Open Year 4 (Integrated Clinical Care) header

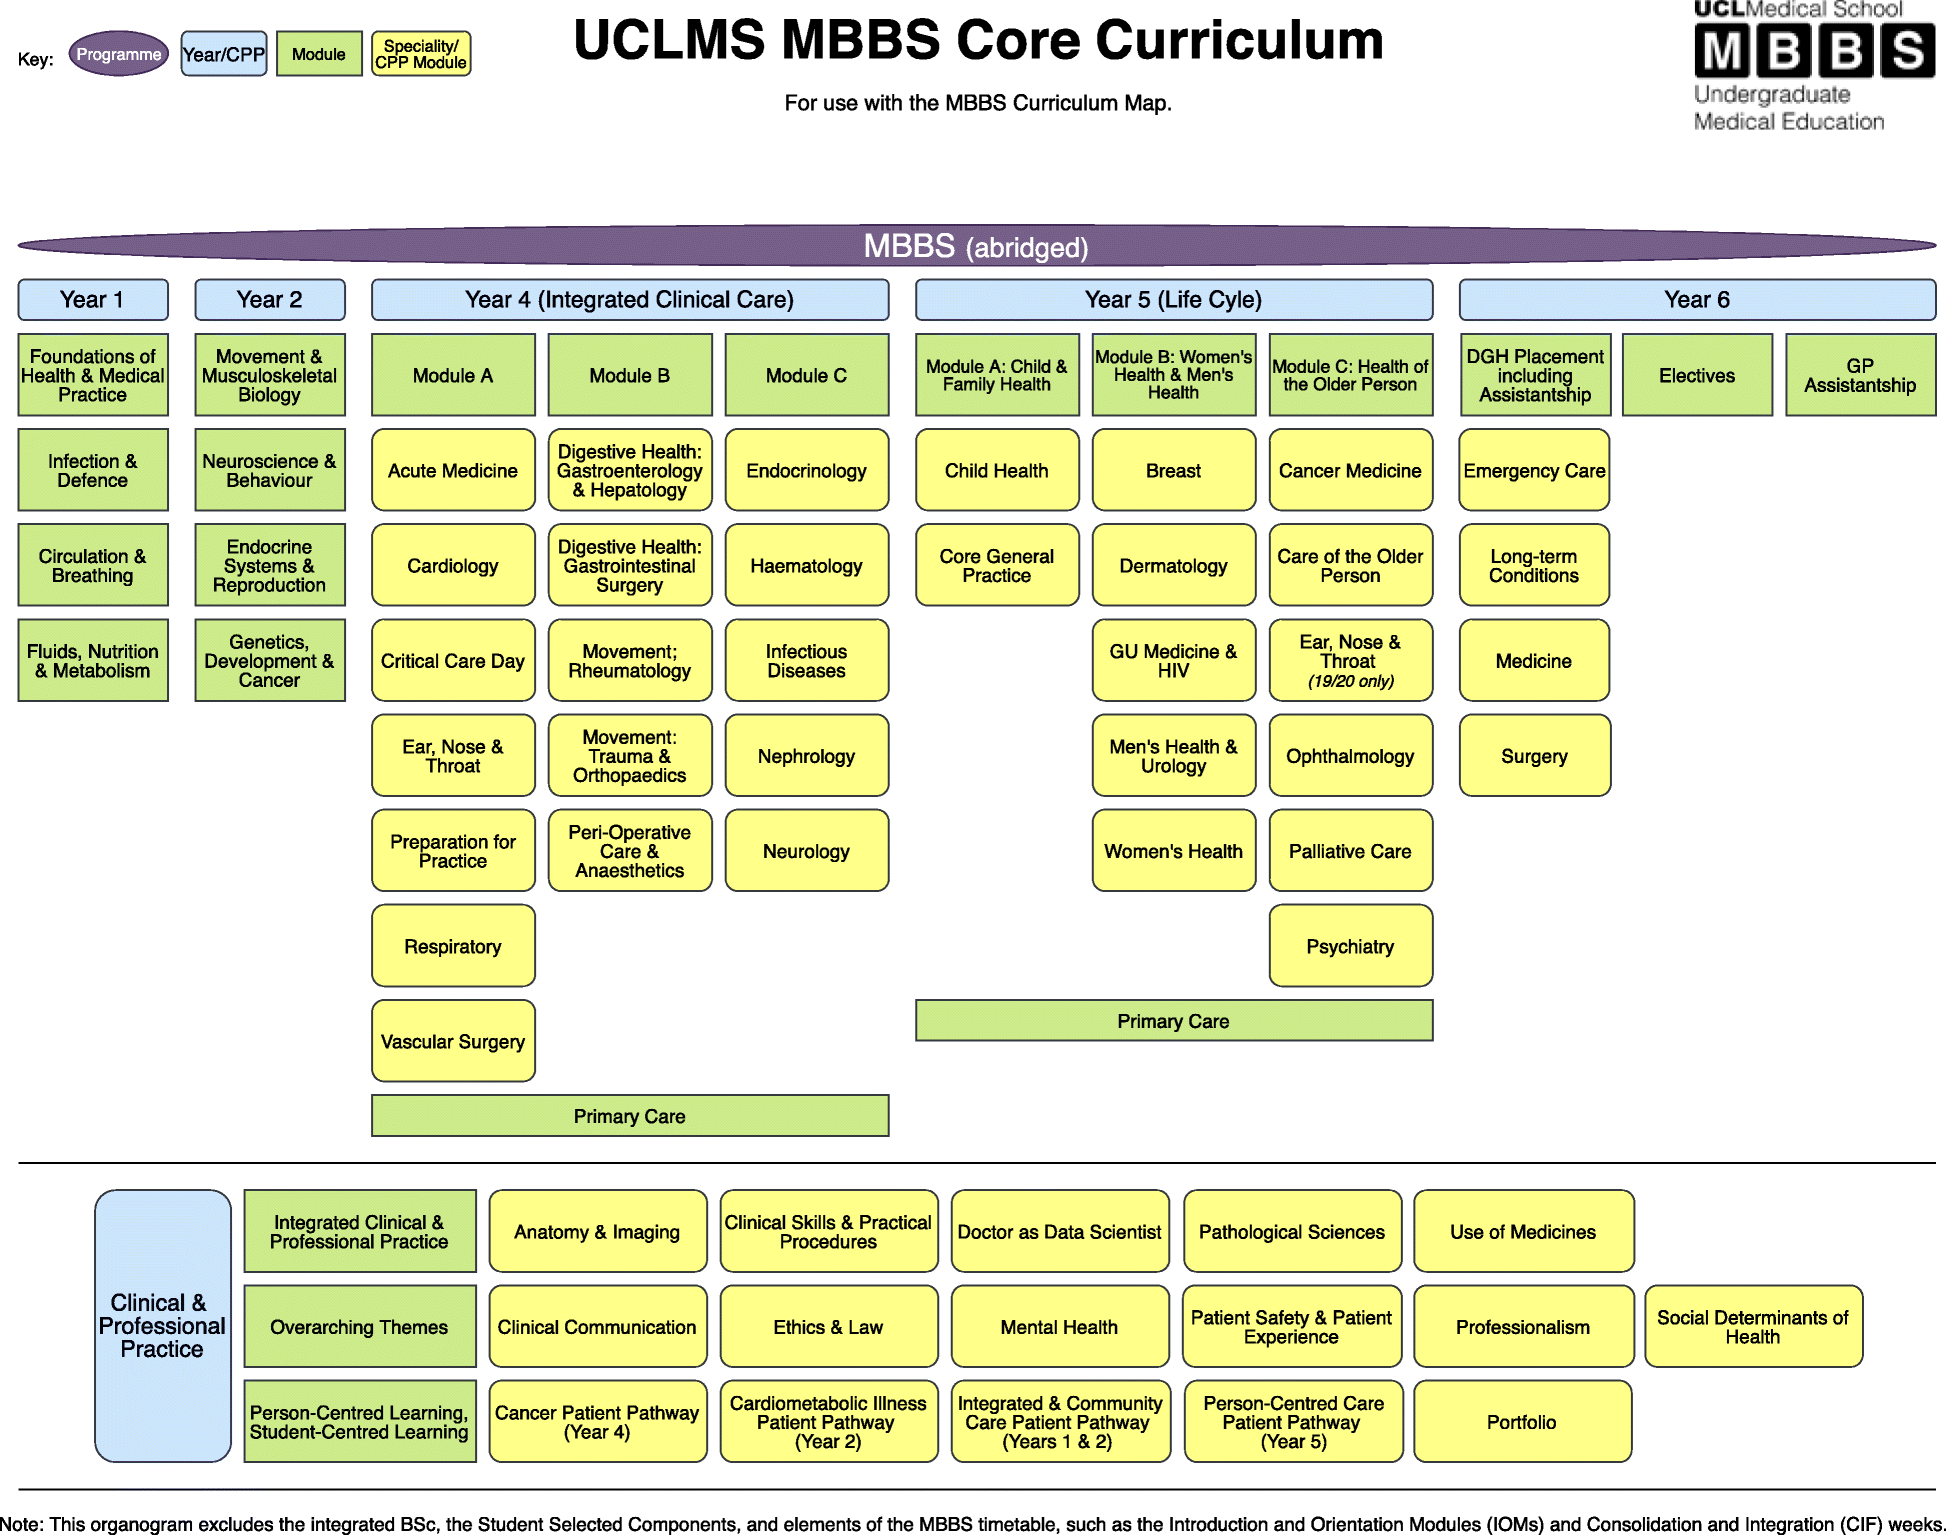[630, 300]
